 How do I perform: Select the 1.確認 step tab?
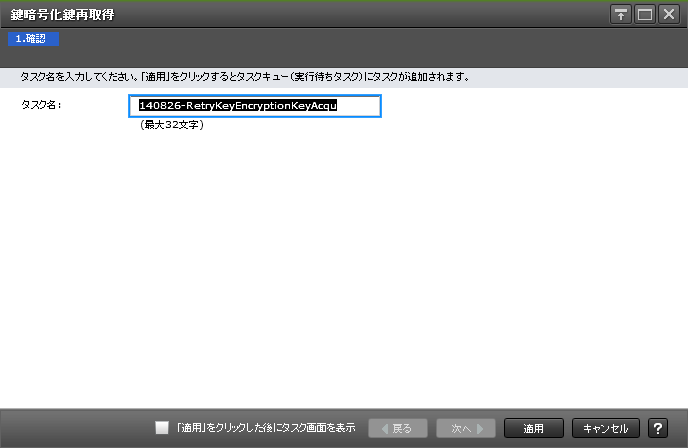(x=33, y=39)
